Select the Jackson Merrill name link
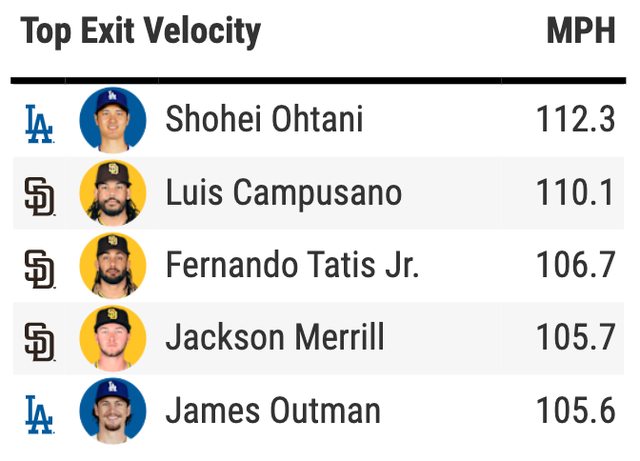This screenshot has width=640, height=461. pyautogui.click(x=275, y=340)
